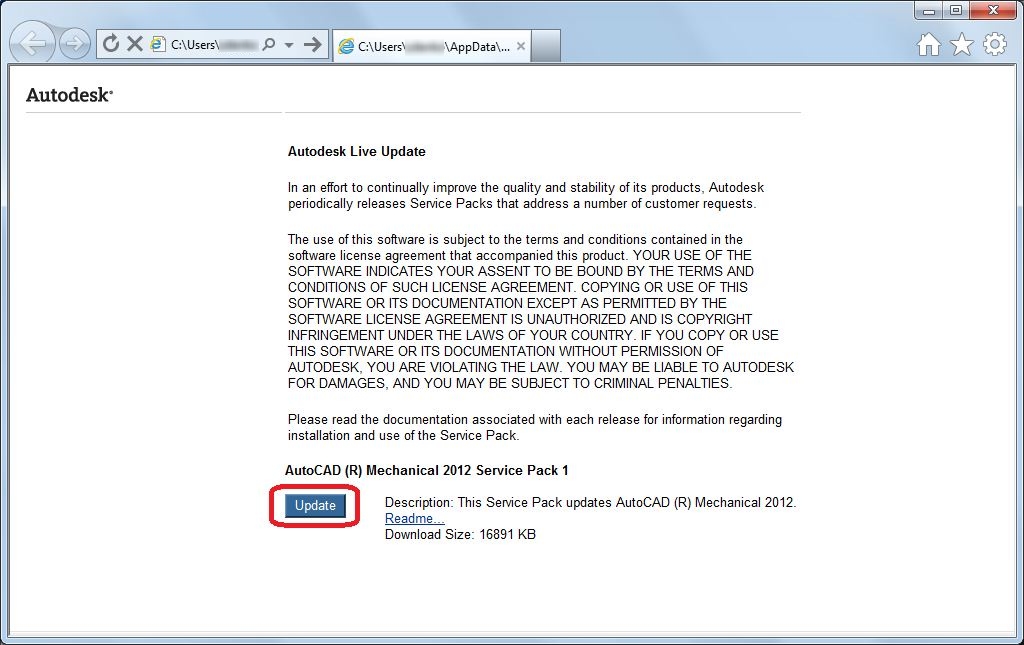This screenshot has width=1024, height=645.
Task: Click the Autodesk logo
Action: [67, 93]
